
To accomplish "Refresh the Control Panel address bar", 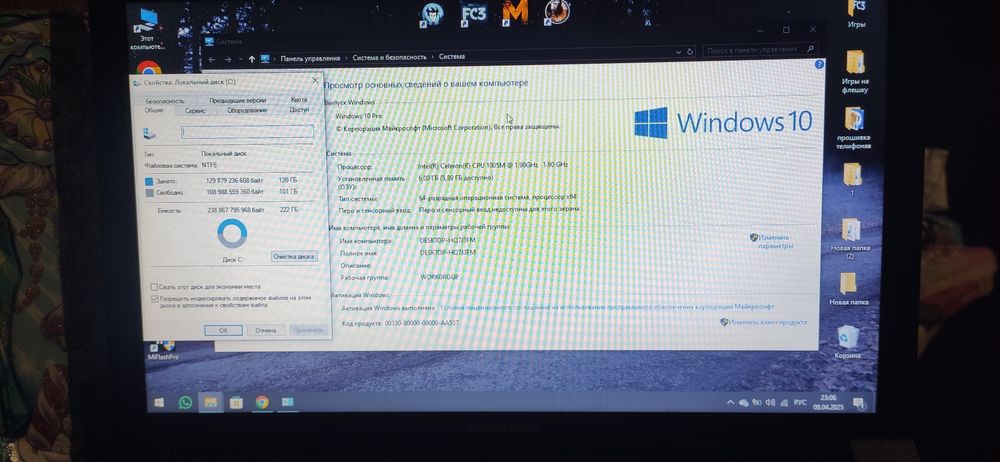I will click(689, 51).
